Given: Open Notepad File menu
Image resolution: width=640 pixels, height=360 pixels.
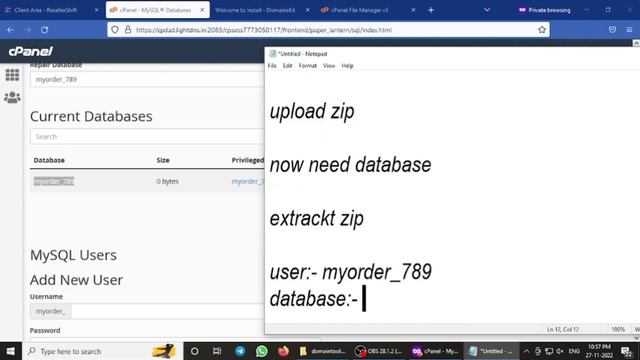Looking at the screenshot, I should pos(272,66).
